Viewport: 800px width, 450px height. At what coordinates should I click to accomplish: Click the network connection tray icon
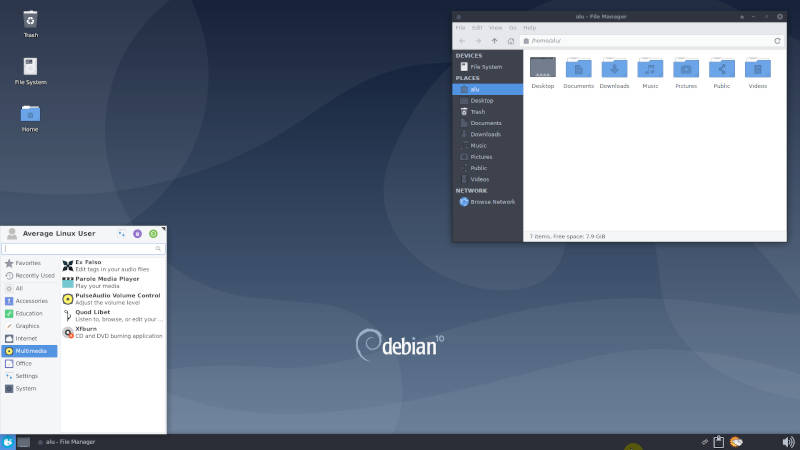705,442
